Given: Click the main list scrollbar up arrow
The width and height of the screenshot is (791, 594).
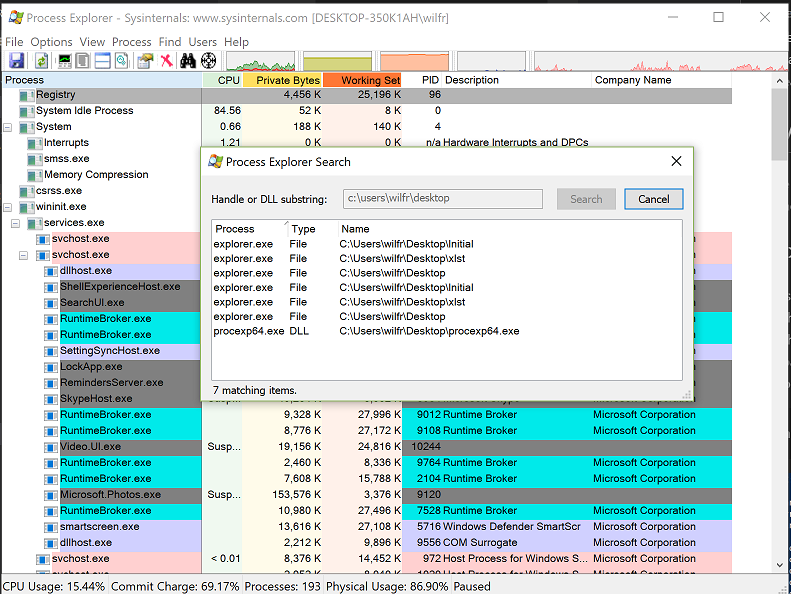Looking at the screenshot, I should 779,80.
